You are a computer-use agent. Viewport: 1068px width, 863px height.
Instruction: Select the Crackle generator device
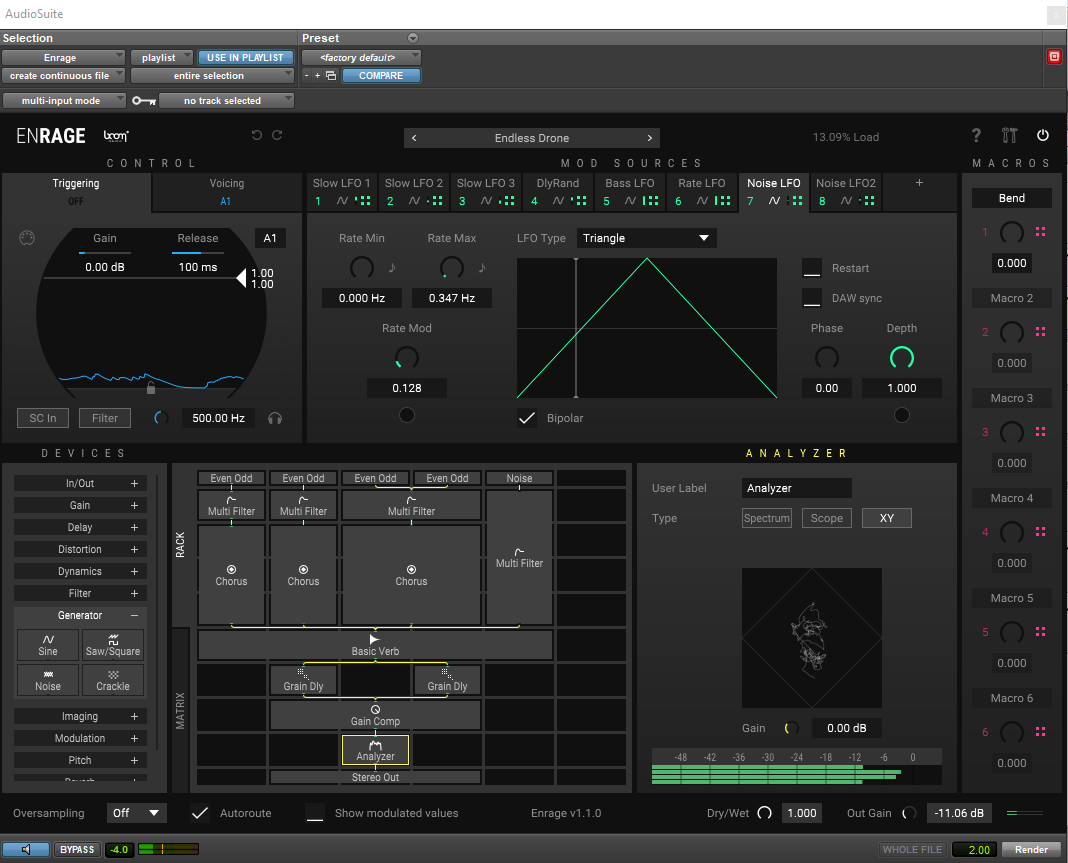113,679
